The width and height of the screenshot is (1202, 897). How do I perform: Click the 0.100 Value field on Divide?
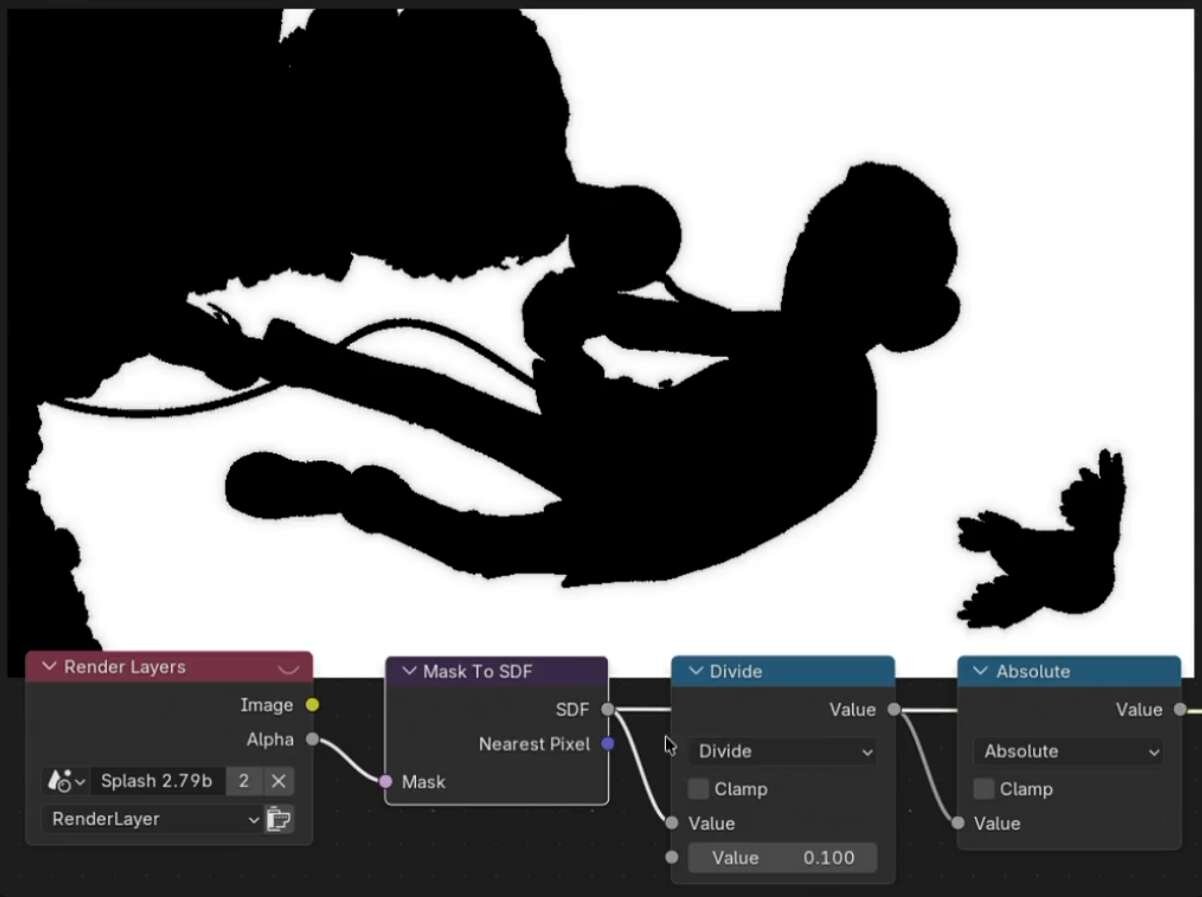pos(782,858)
